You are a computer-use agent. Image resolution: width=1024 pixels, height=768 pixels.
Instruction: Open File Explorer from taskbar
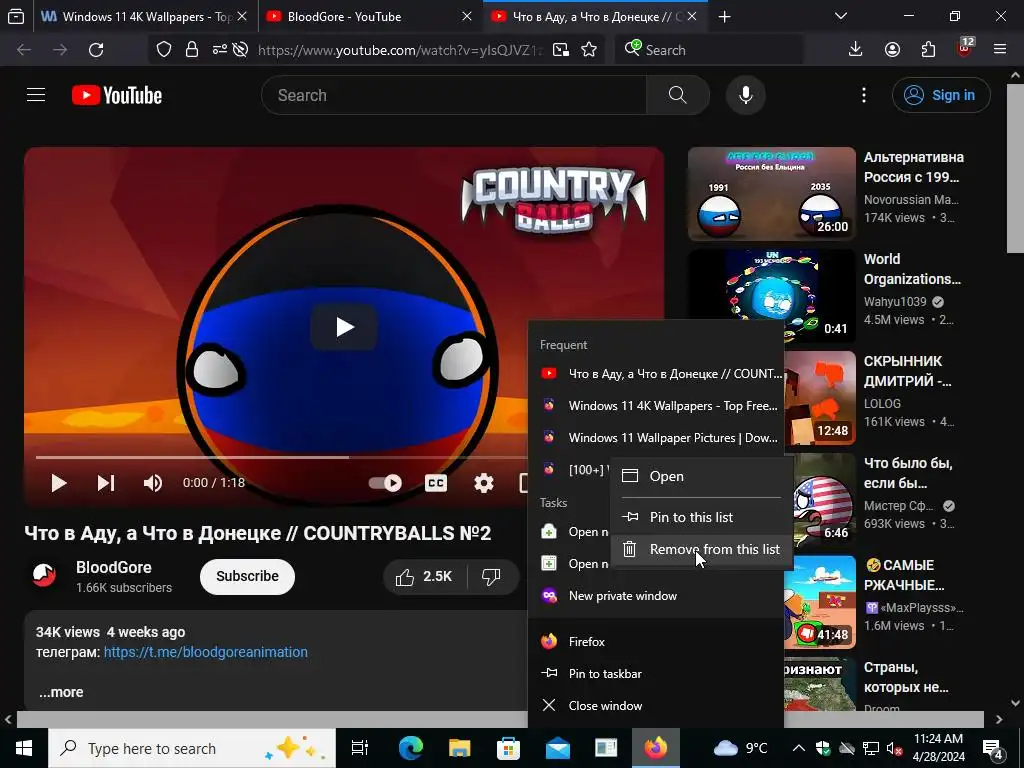460,748
